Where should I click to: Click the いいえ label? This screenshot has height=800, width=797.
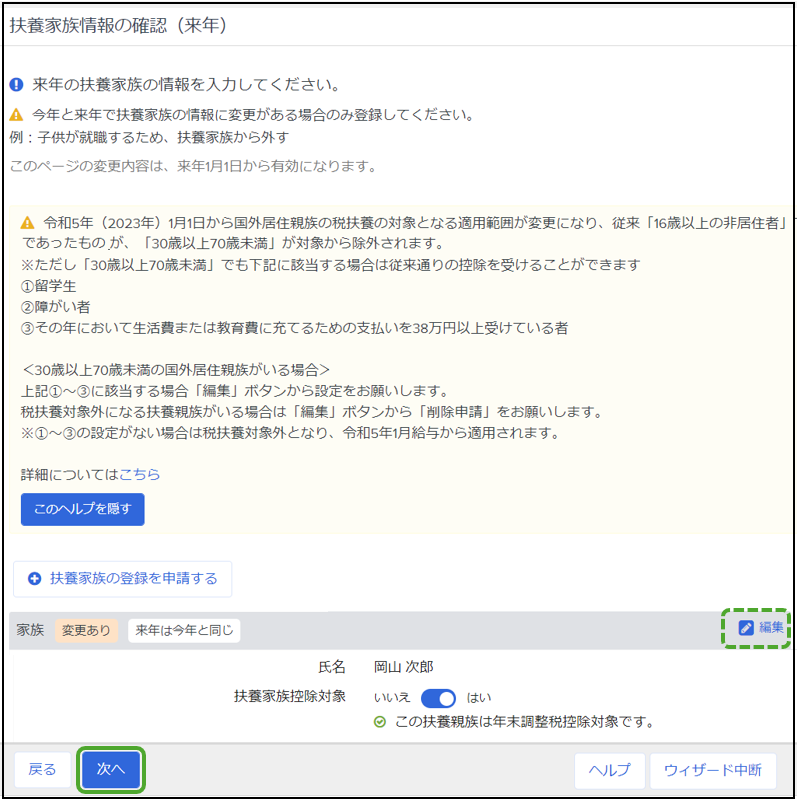click(392, 698)
